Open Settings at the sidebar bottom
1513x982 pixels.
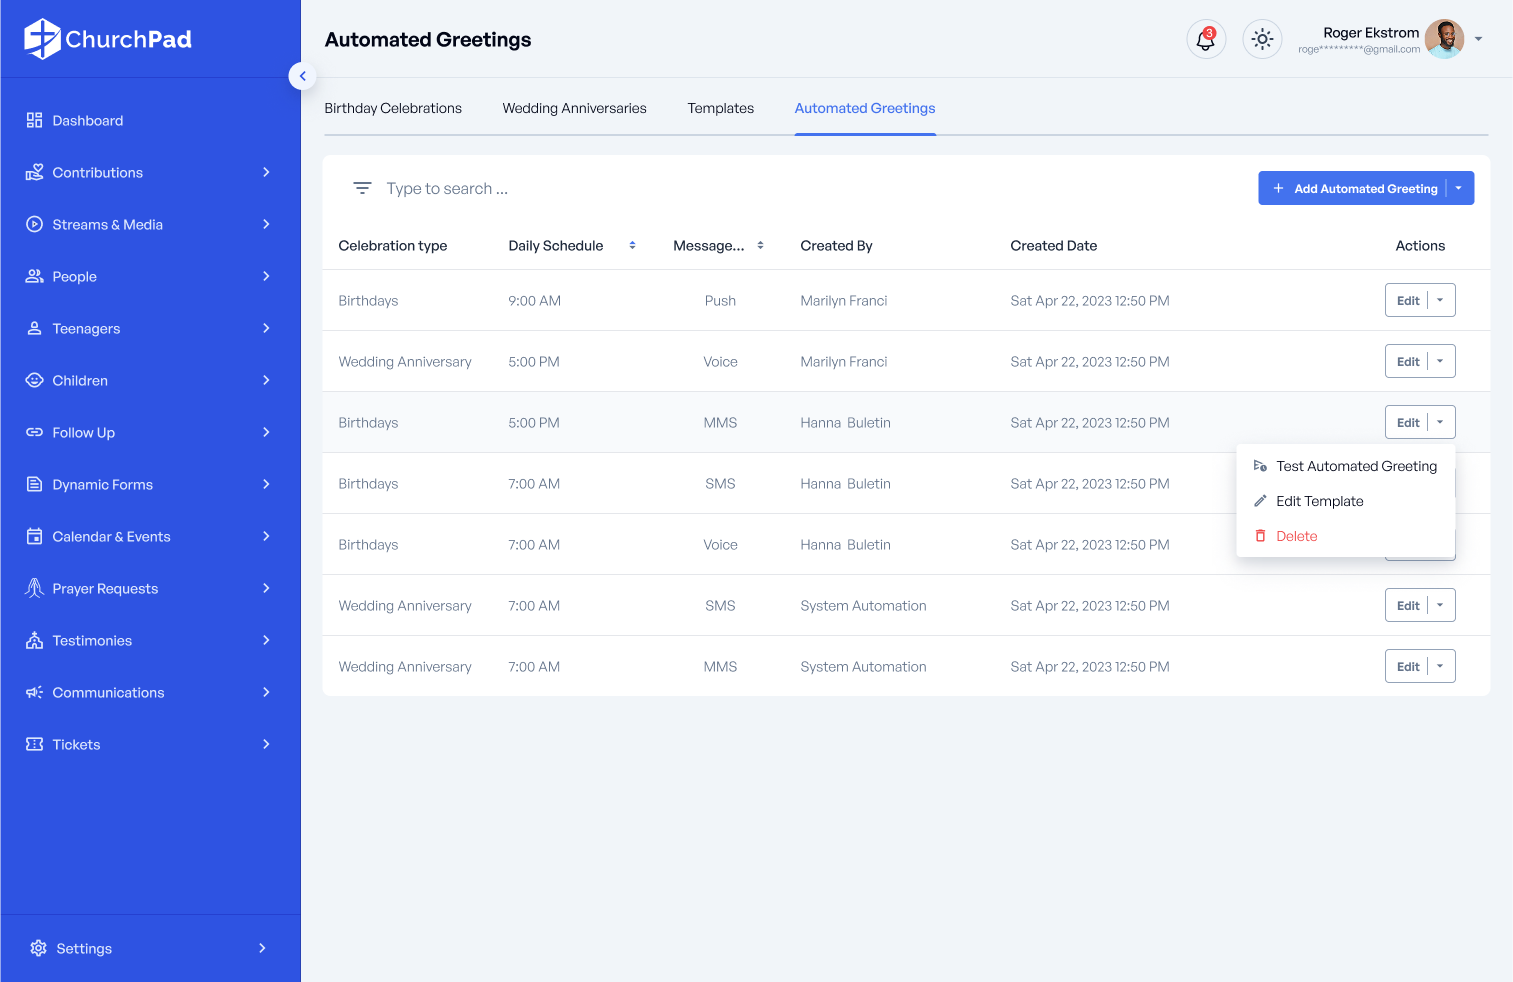coord(84,949)
